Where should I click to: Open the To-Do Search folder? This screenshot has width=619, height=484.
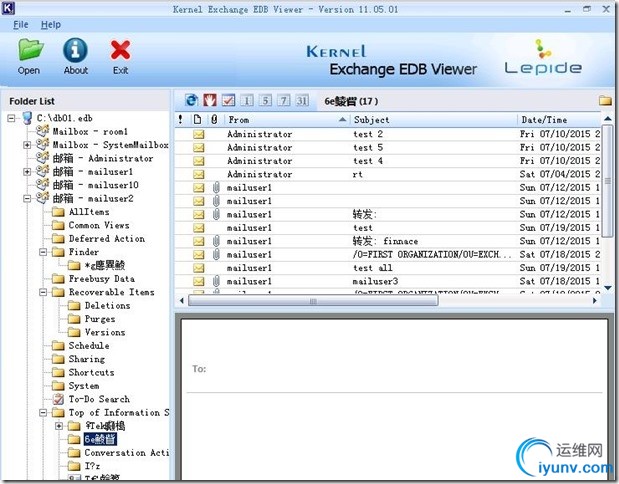point(99,400)
